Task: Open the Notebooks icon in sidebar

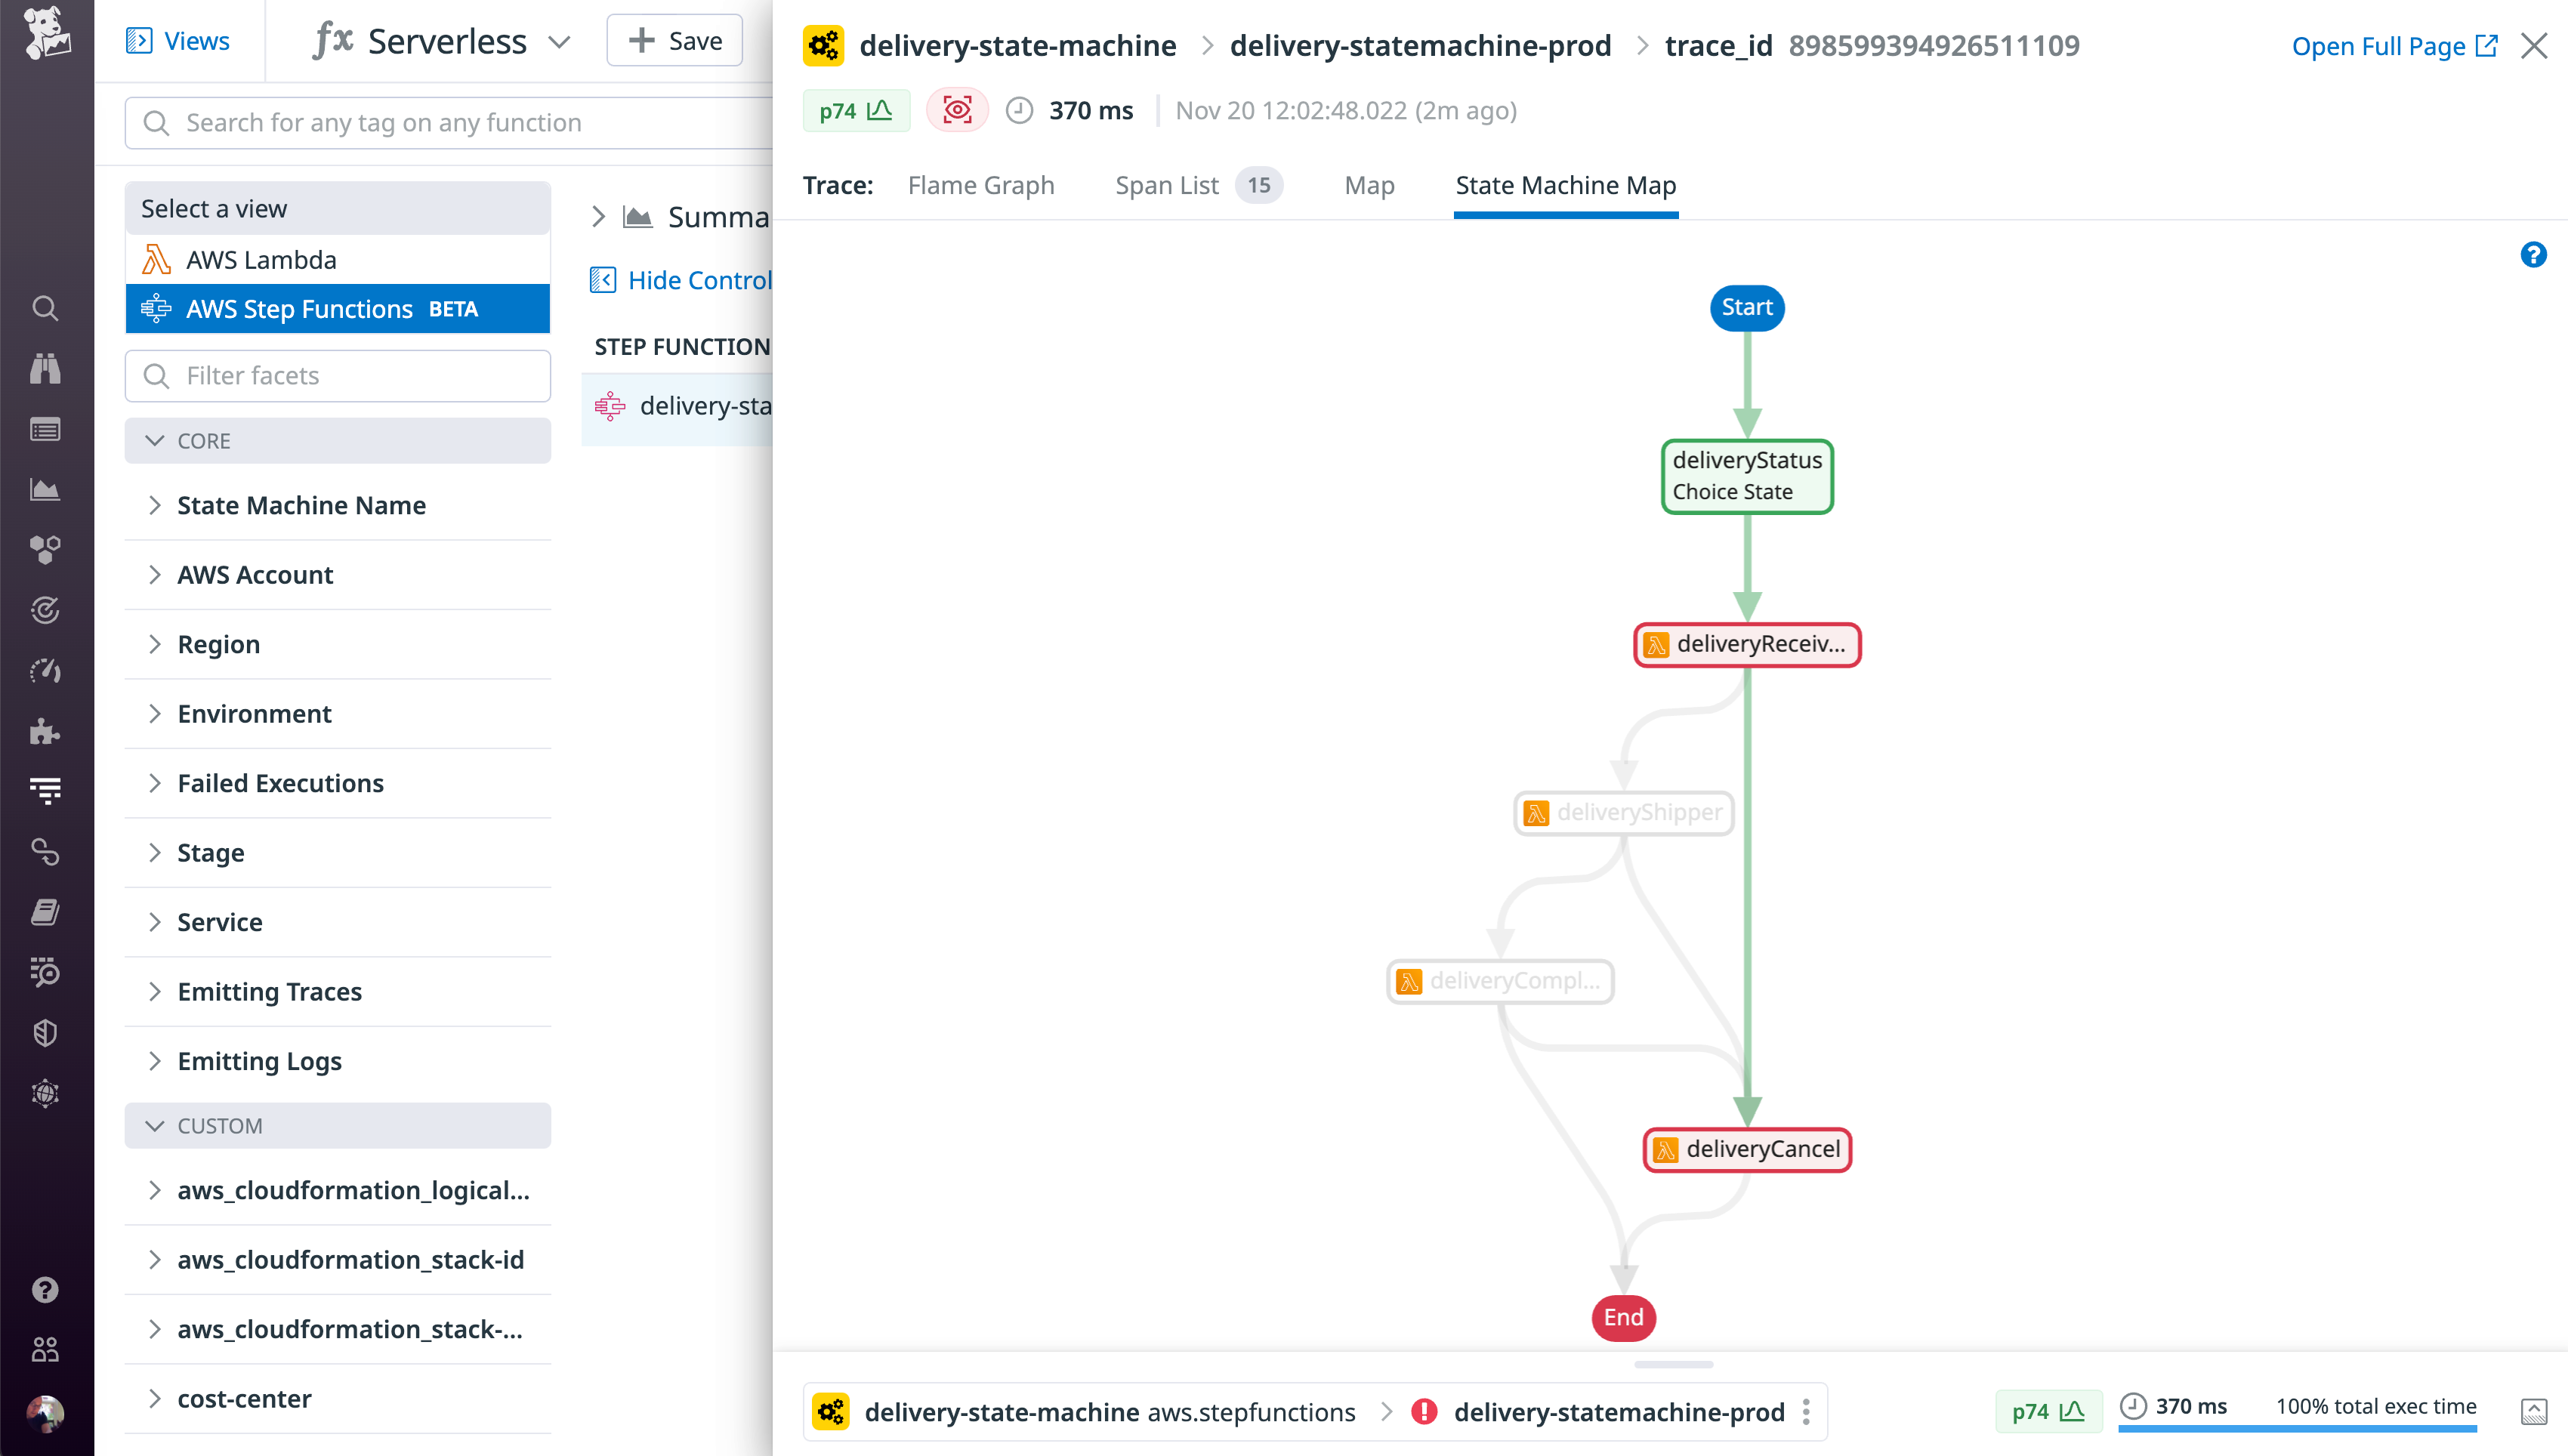Action: (x=45, y=911)
